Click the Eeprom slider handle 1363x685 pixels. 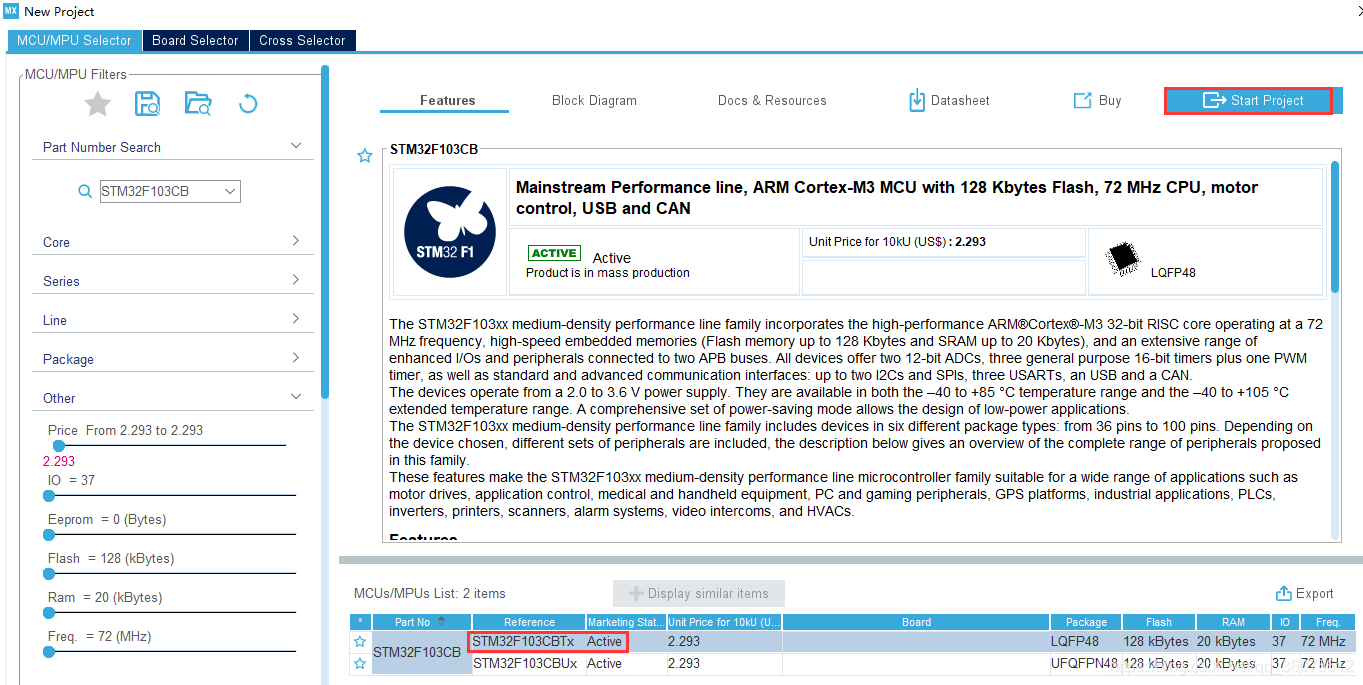pyautogui.click(x=49, y=534)
